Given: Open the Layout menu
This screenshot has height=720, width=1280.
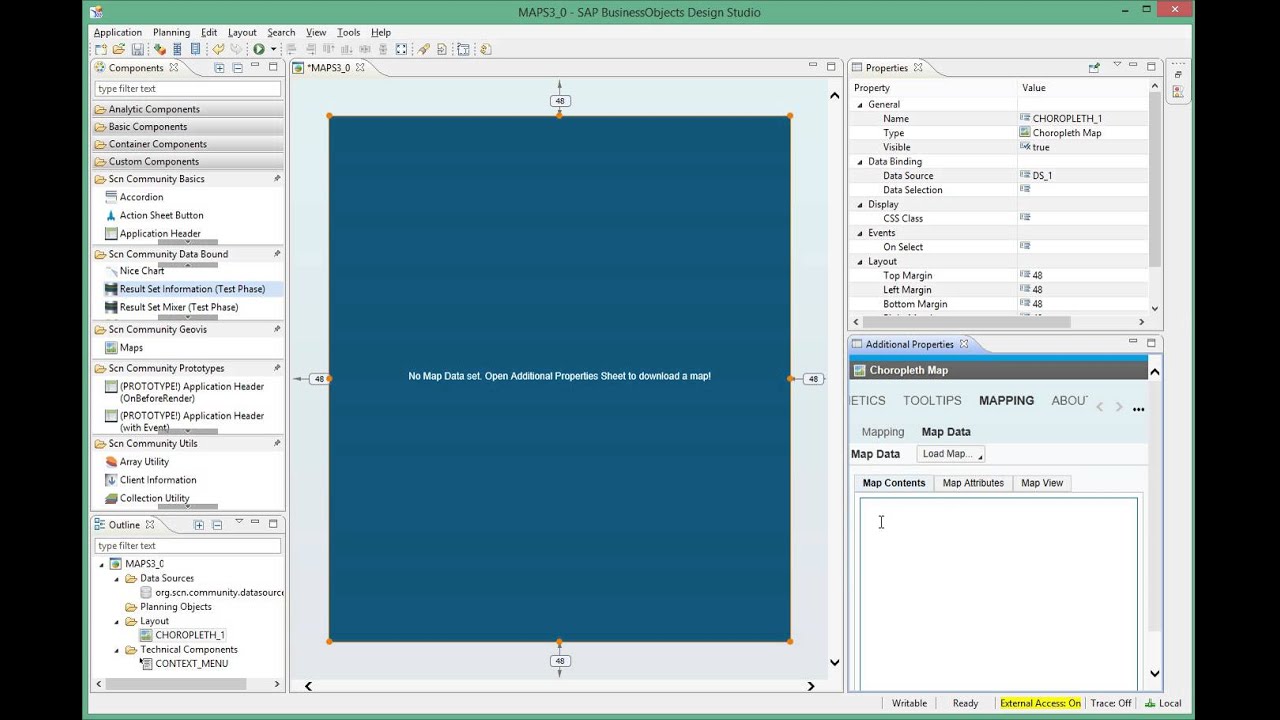Looking at the screenshot, I should [242, 32].
